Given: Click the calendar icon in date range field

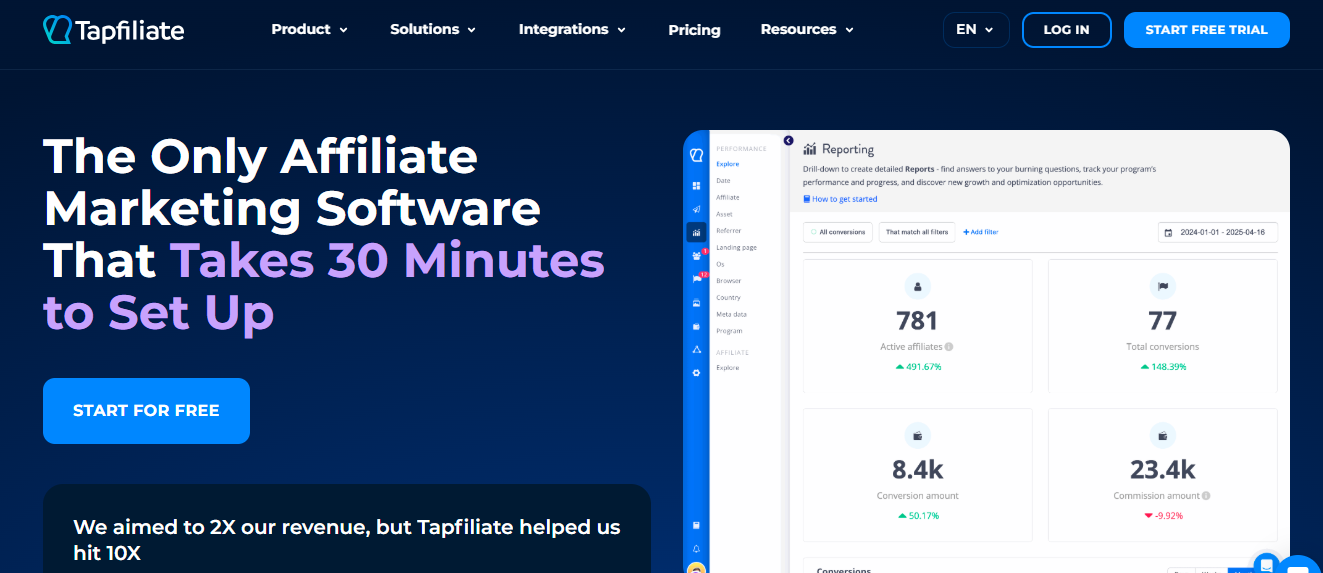Looking at the screenshot, I should tap(1168, 232).
